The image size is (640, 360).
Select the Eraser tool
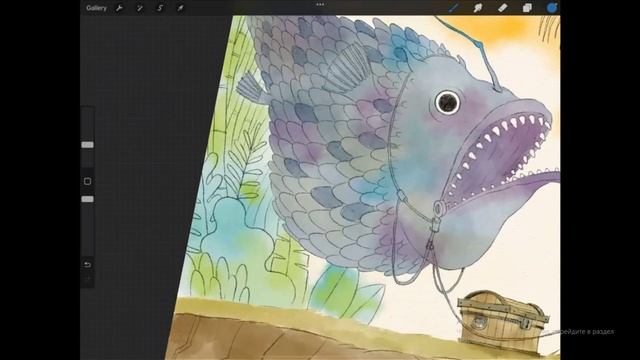[502, 8]
